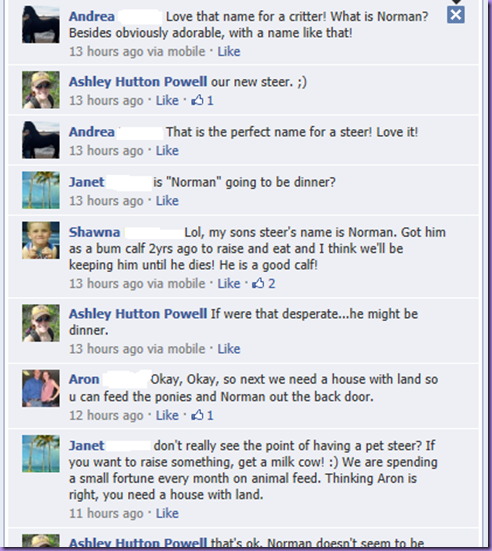Like Shawna's comment about her son's steer
Image resolution: width=492 pixels, height=551 pixels.
[229, 284]
